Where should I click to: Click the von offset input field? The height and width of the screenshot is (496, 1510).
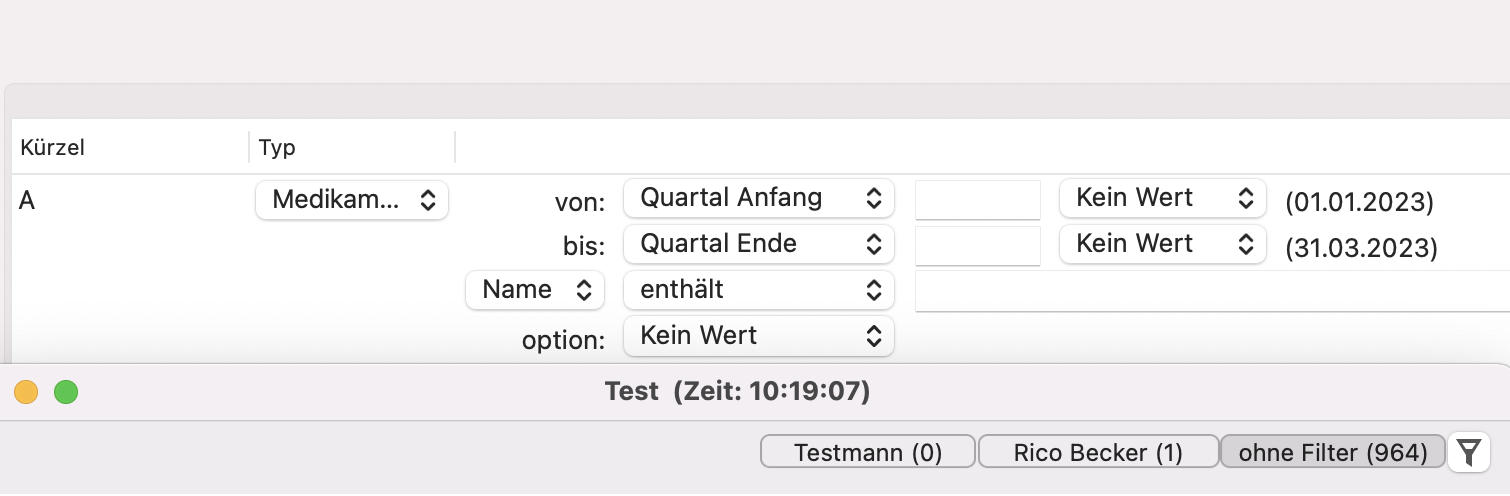pyautogui.click(x=978, y=199)
